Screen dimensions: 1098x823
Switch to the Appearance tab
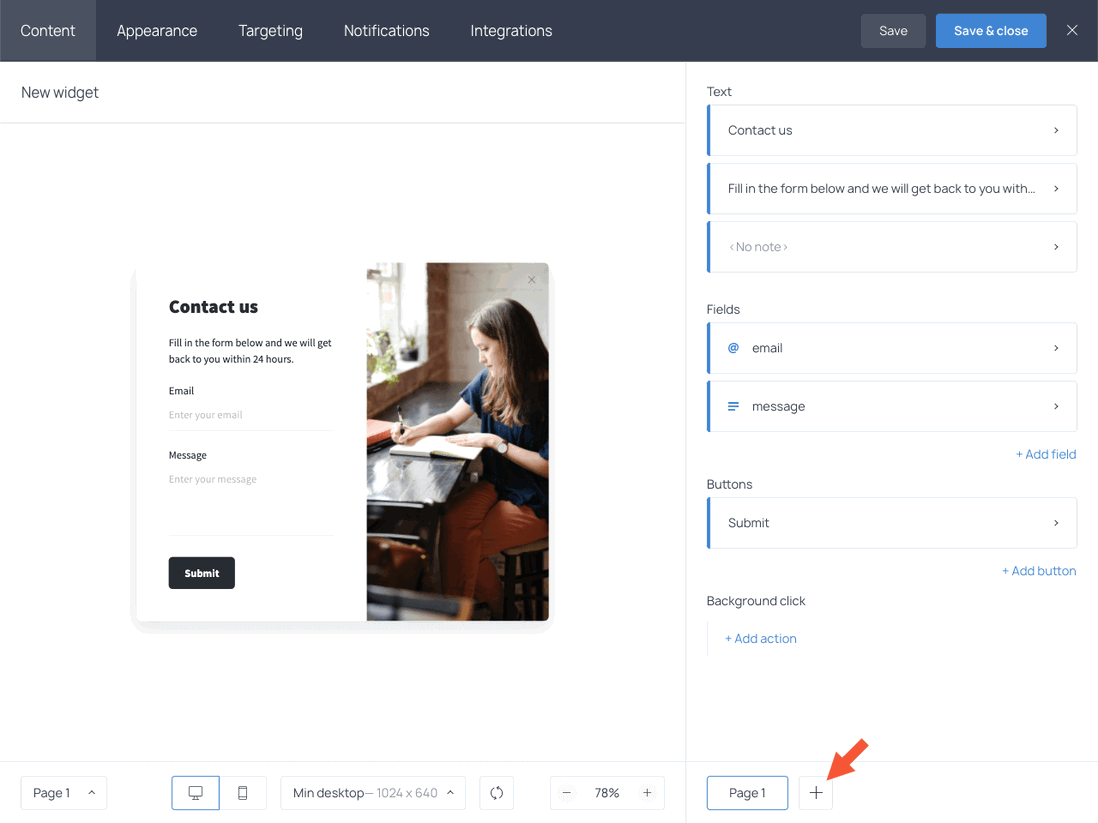click(156, 30)
